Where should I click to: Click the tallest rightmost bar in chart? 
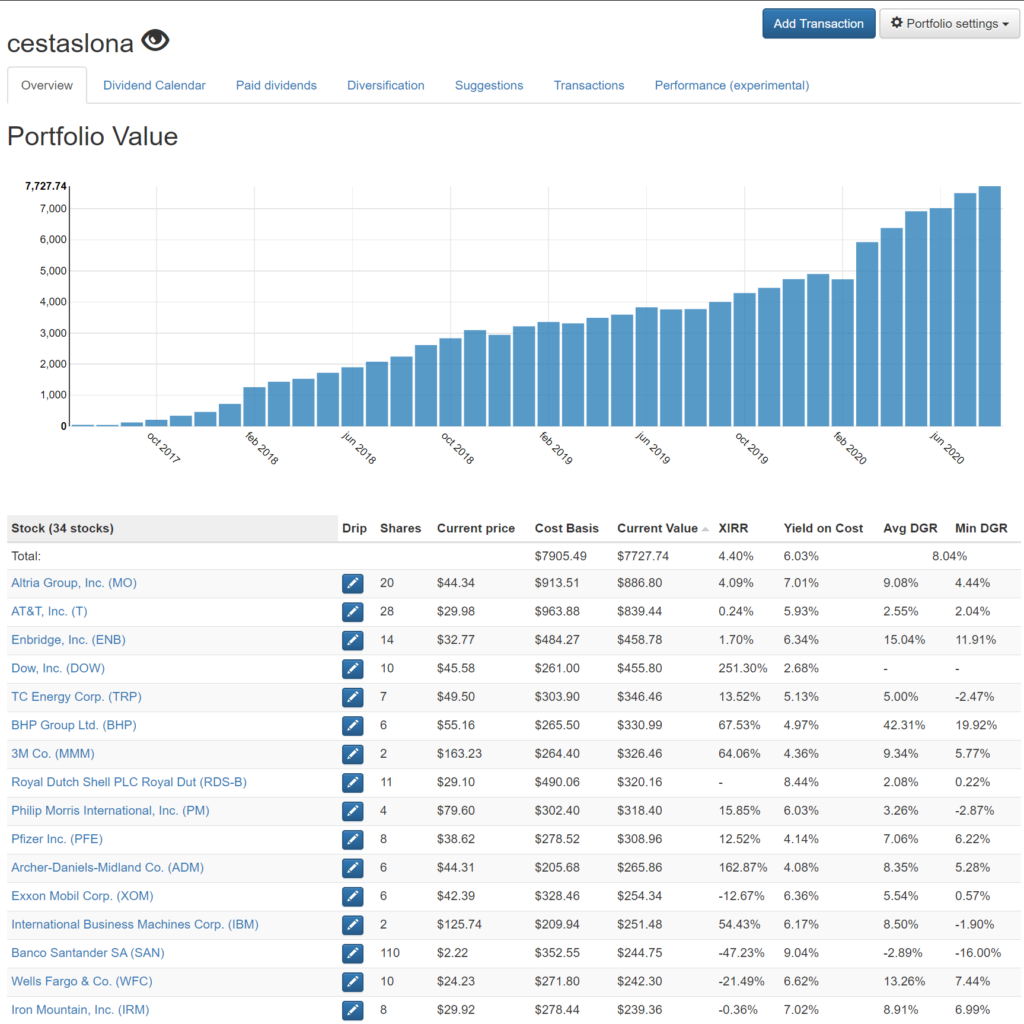989,306
